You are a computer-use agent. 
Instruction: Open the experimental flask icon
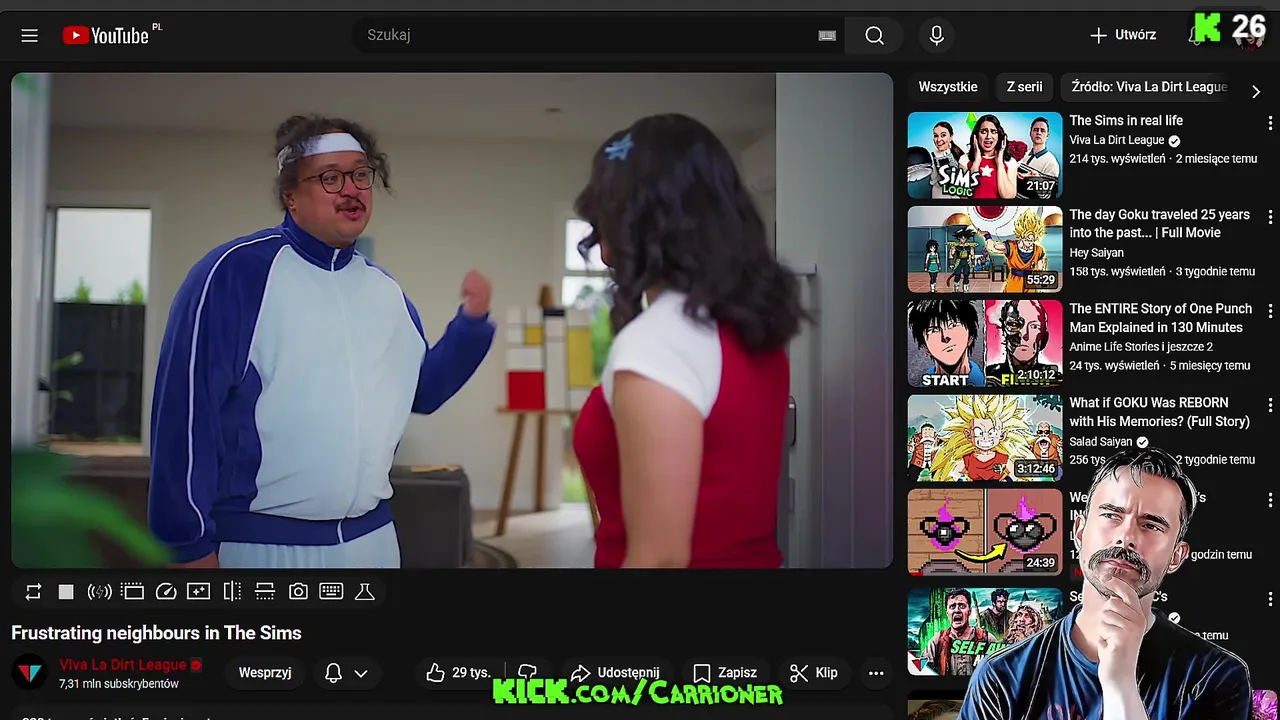click(365, 592)
